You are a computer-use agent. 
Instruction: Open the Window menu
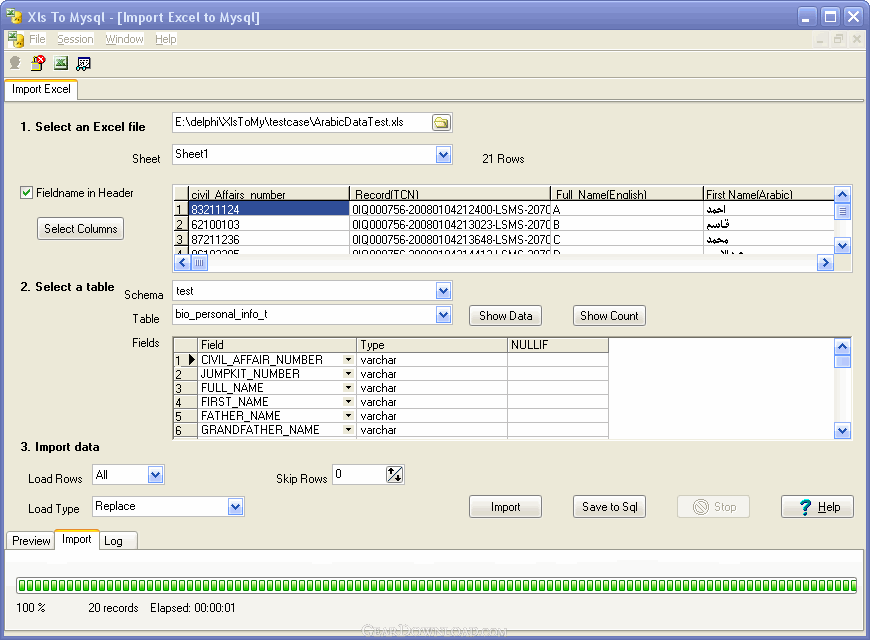click(x=124, y=39)
